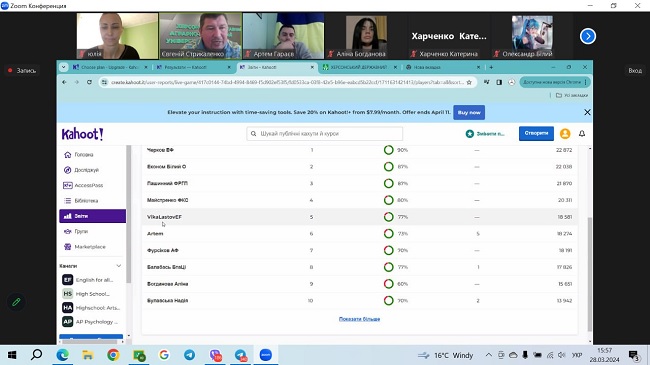
Task: Close the Choose plan browser tab
Action: pyautogui.click(x=146, y=67)
